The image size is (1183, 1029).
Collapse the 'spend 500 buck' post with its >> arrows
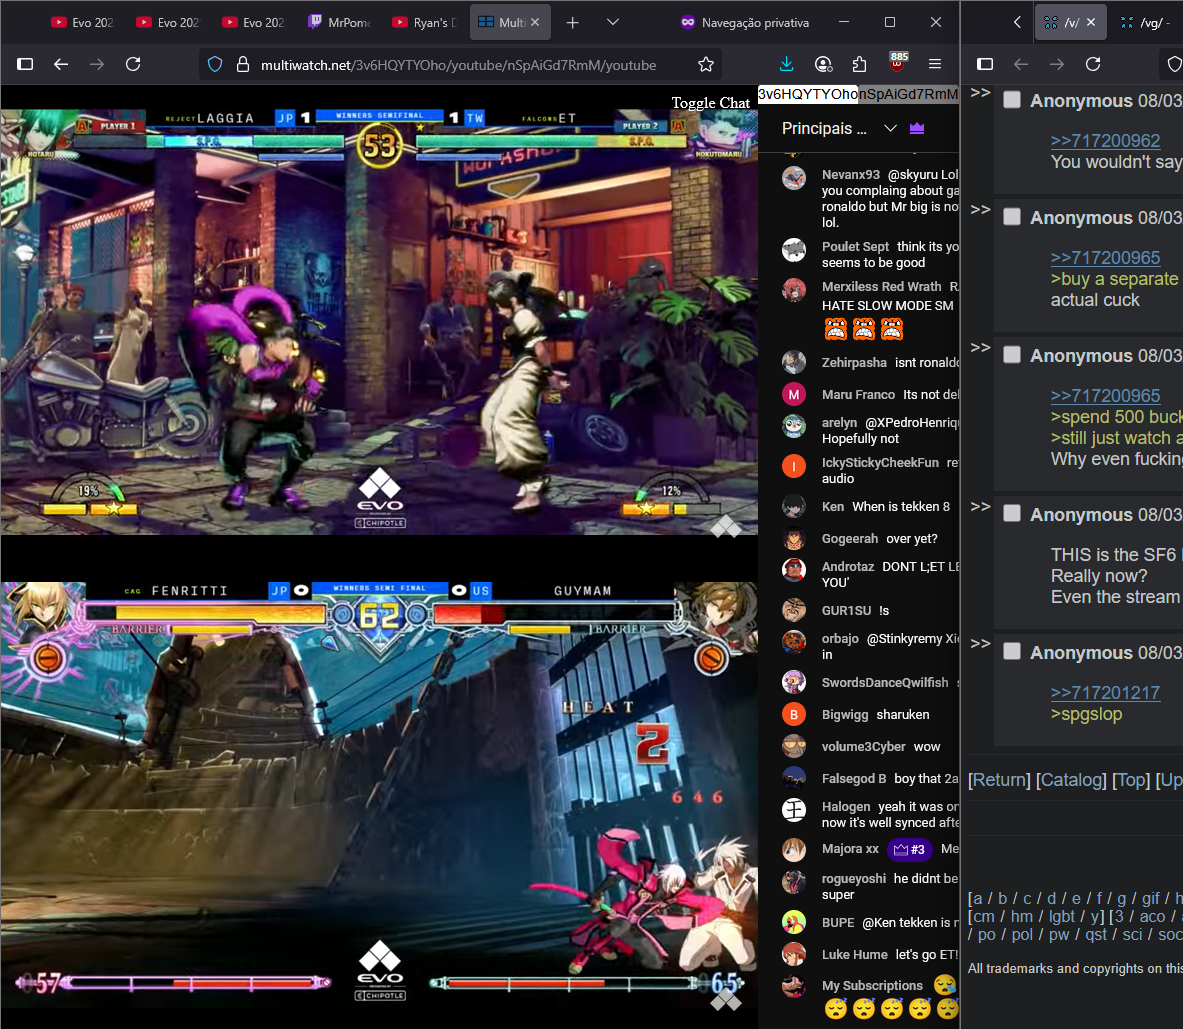point(980,348)
